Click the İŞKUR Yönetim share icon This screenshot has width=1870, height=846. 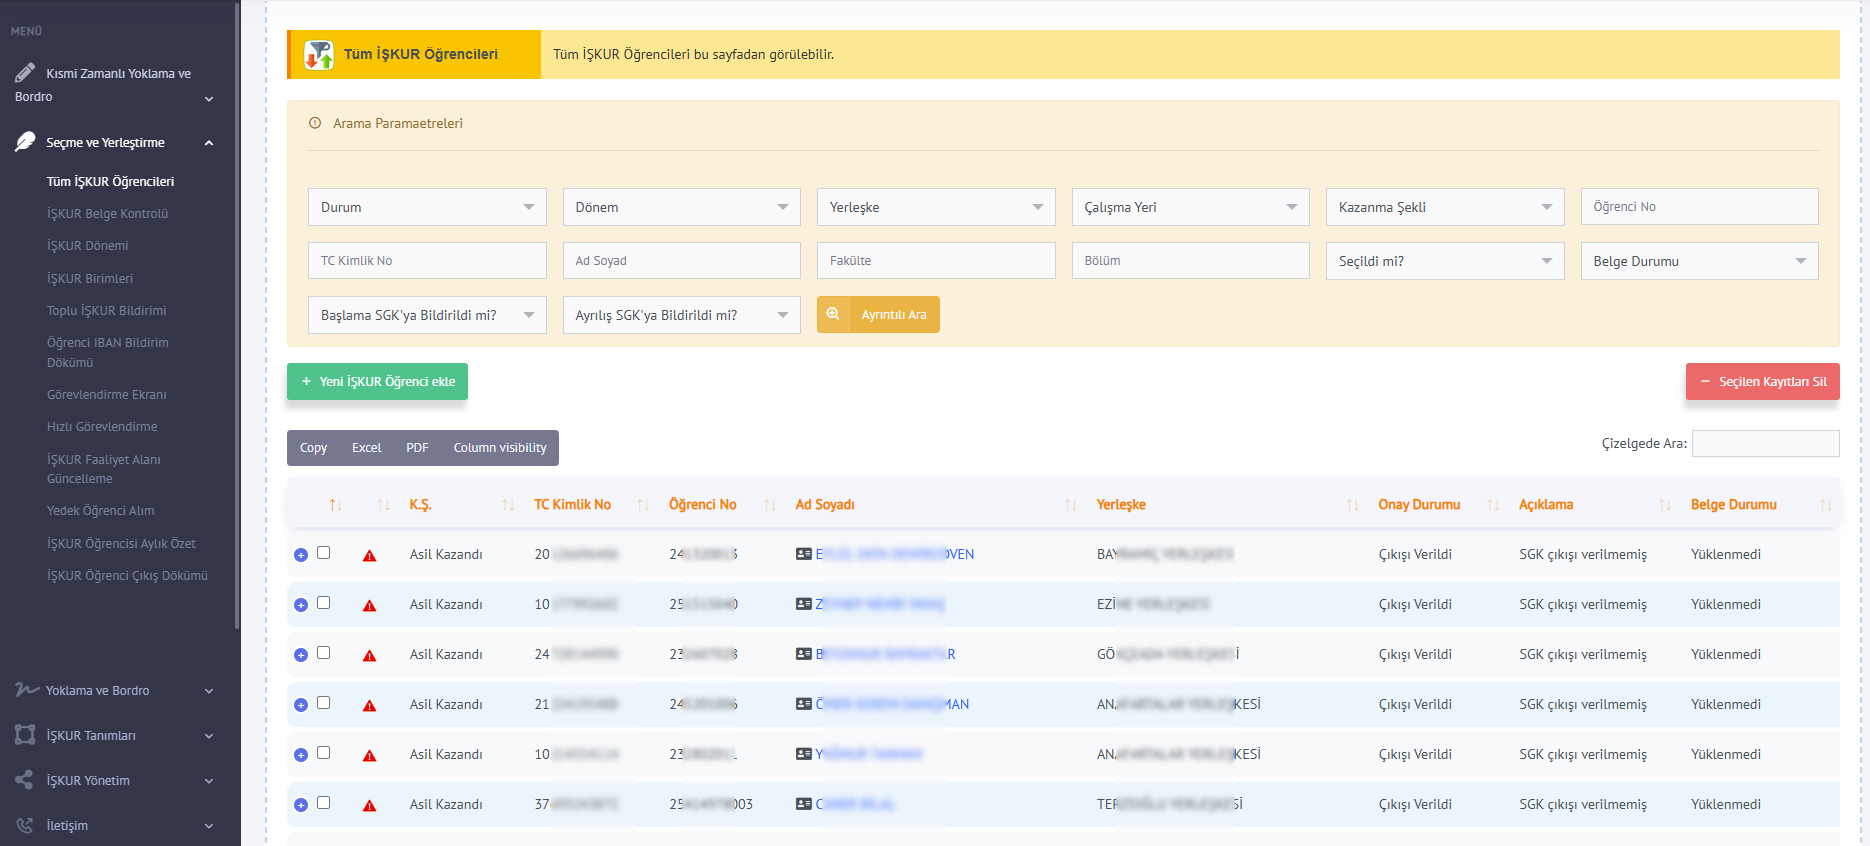coord(25,780)
